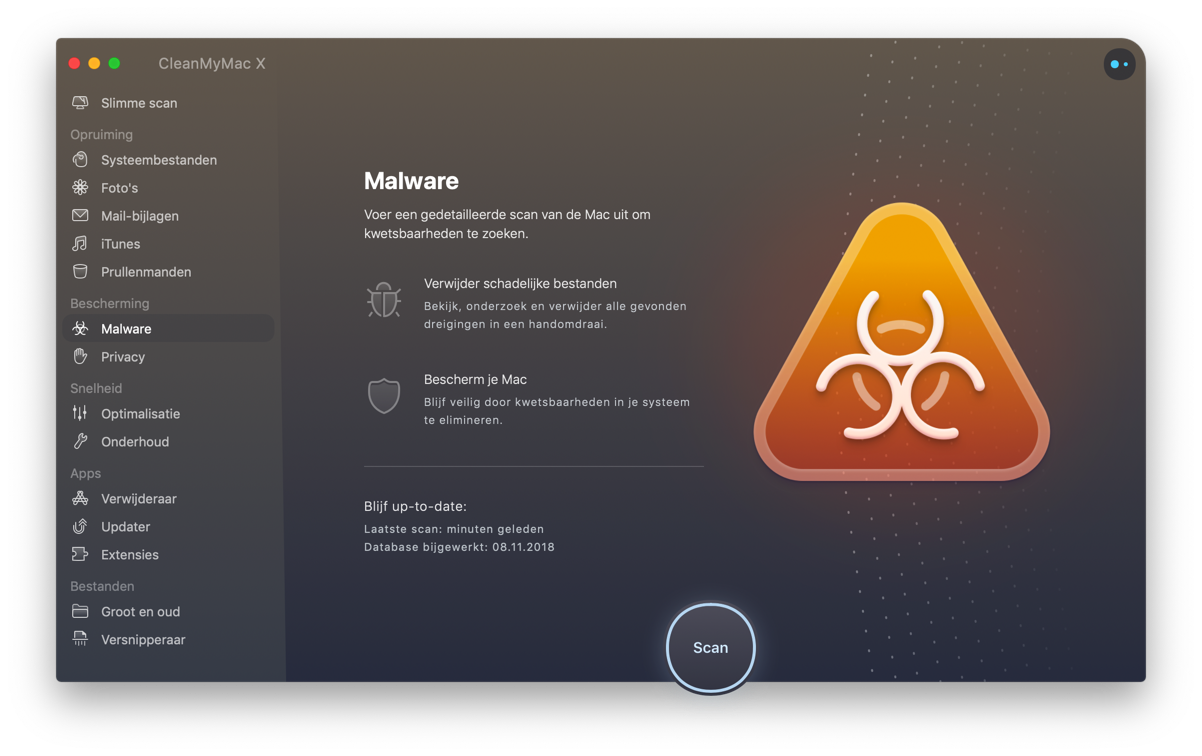Start the malware Scan button
This screenshot has width=1202, height=756.
[711, 648]
